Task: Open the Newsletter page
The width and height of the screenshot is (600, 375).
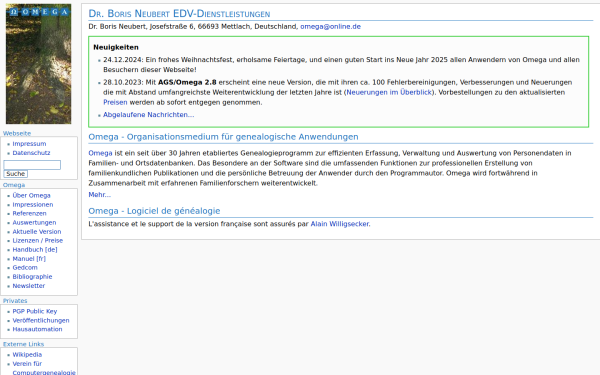Action: pyautogui.click(x=29, y=286)
